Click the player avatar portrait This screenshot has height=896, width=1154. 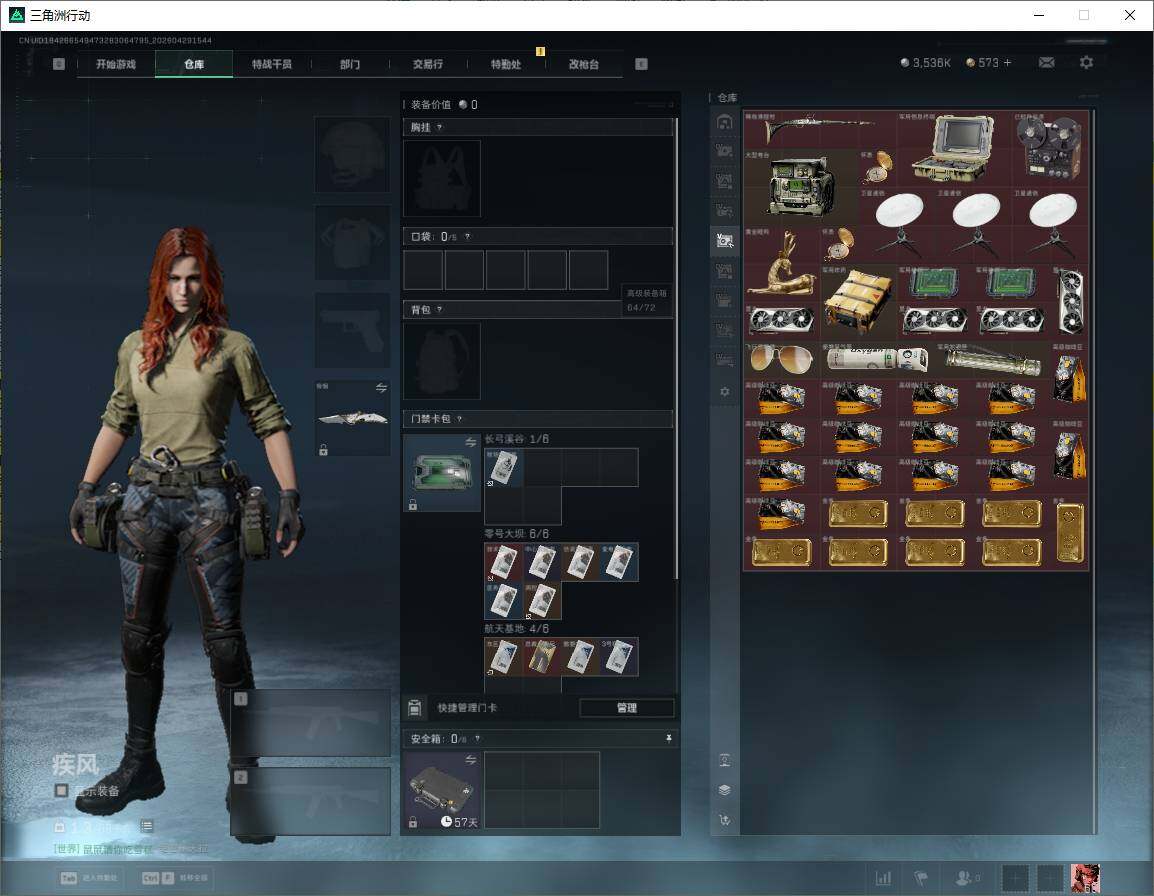(1085, 878)
